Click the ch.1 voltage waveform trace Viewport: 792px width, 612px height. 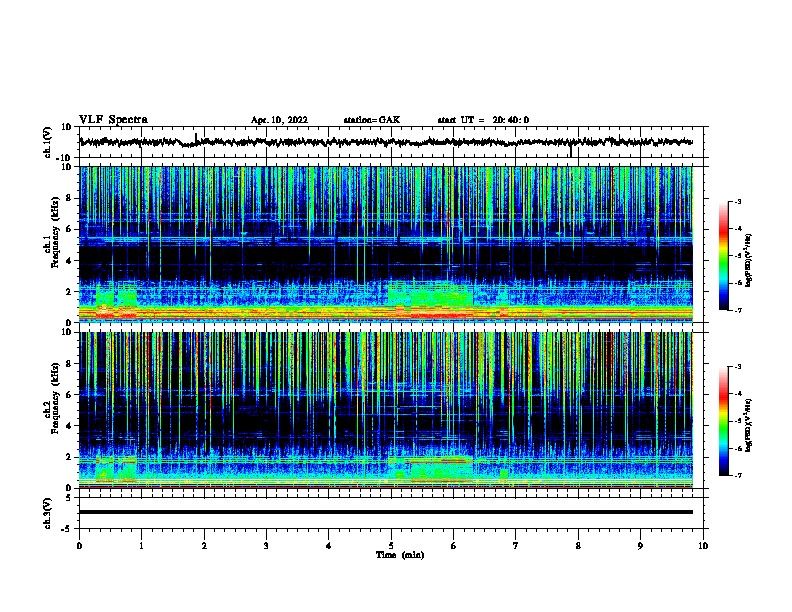click(x=386, y=142)
